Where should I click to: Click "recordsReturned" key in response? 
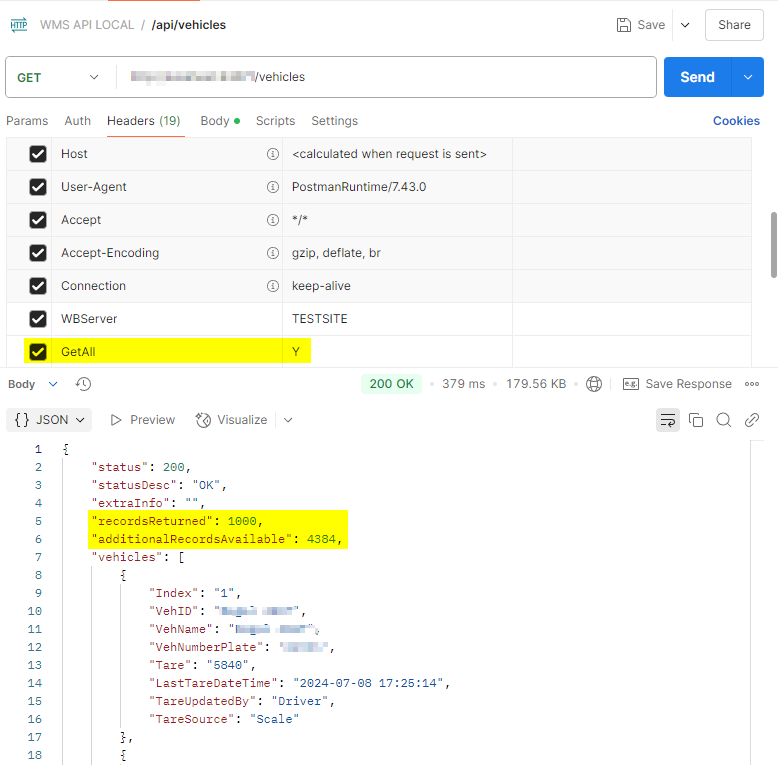[152, 521]
